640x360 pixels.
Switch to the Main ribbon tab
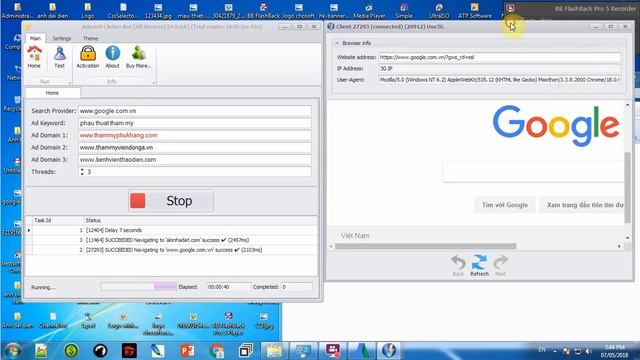(36, 38)
